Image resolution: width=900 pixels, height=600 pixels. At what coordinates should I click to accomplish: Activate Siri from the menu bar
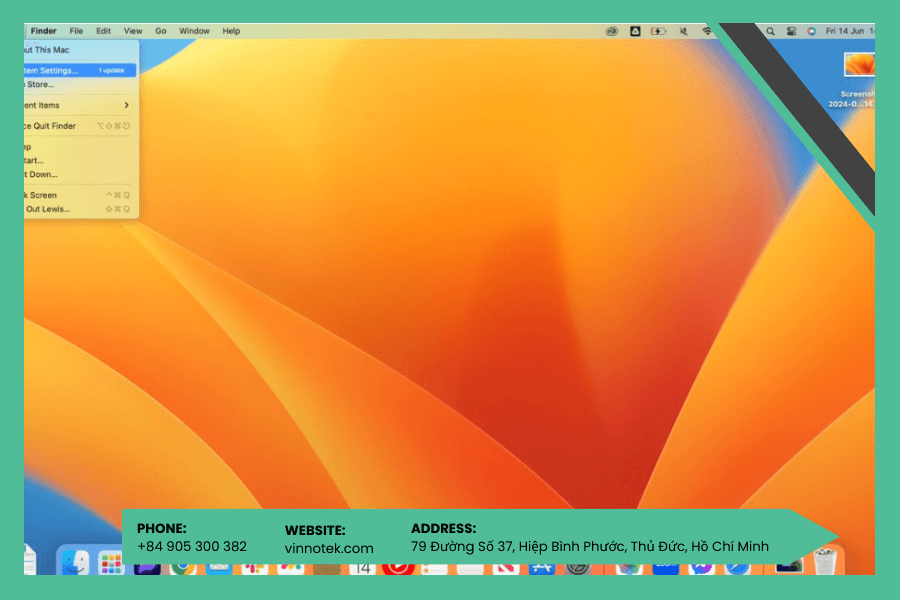[x=811, y=31]
